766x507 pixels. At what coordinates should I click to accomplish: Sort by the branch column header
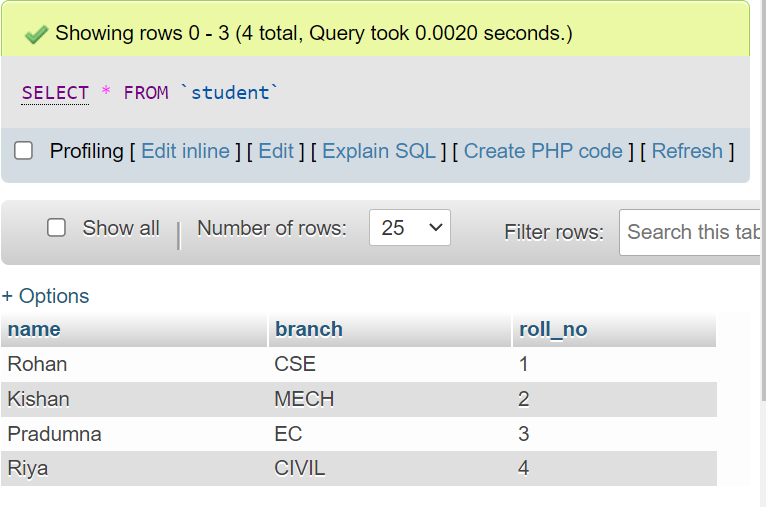(309, 329)
